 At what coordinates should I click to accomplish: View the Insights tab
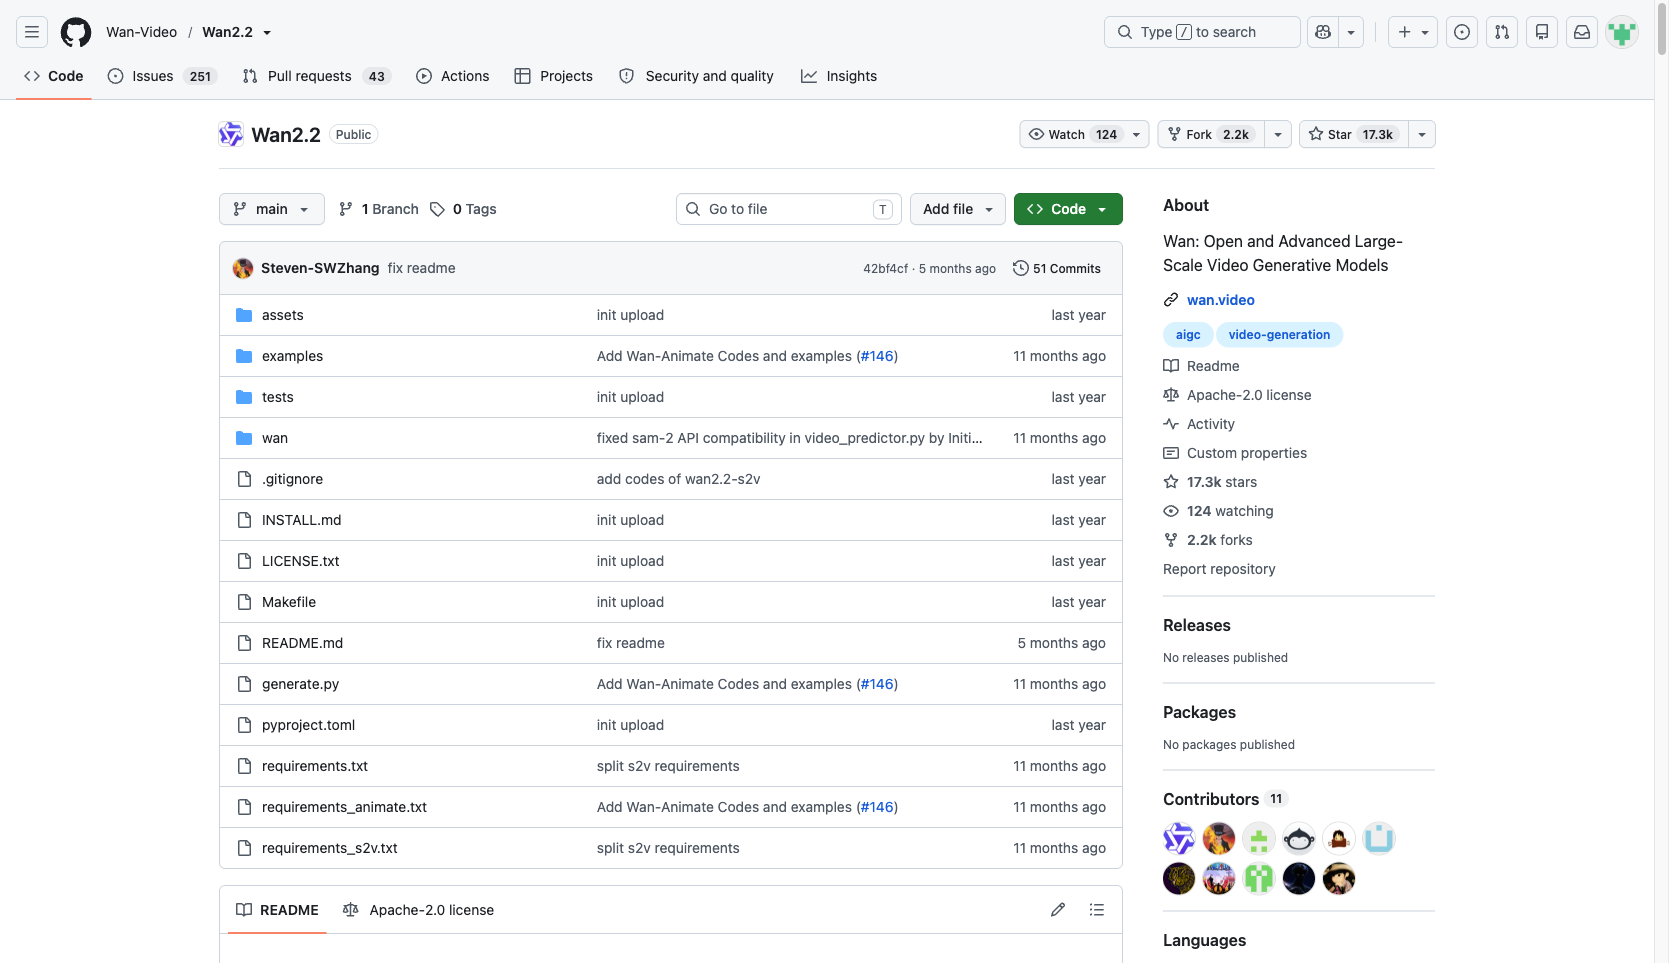(x=839, y=76)
